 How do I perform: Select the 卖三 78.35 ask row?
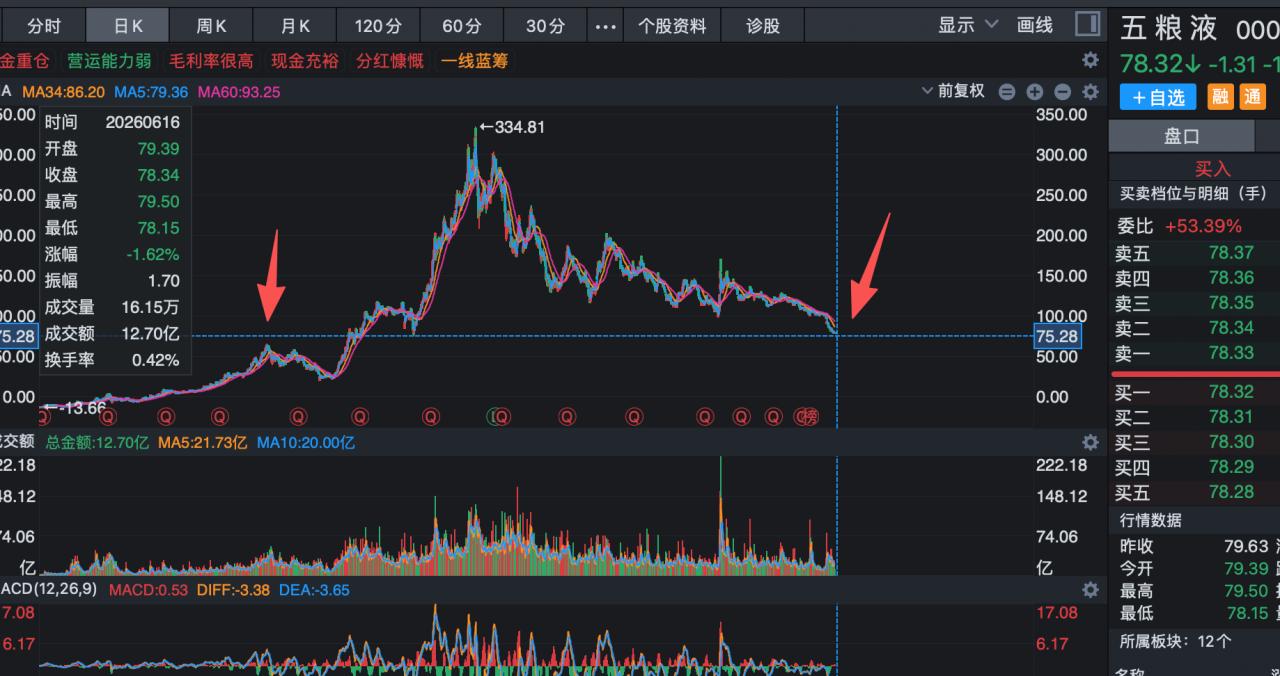point(1194,303)
